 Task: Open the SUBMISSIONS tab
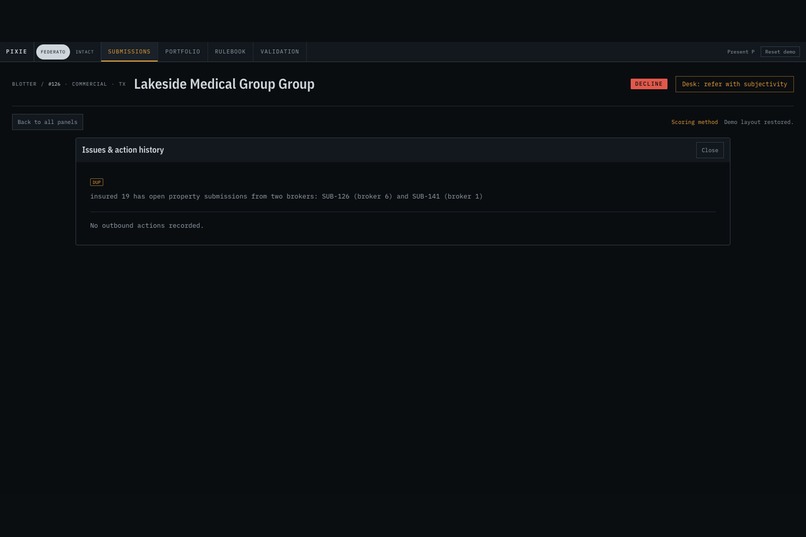(x=129, y=52)
